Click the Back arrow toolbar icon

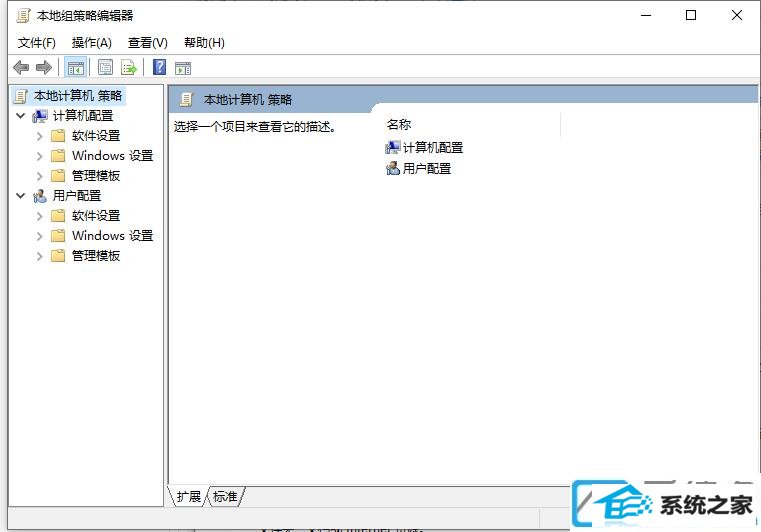tap(21, 67)
